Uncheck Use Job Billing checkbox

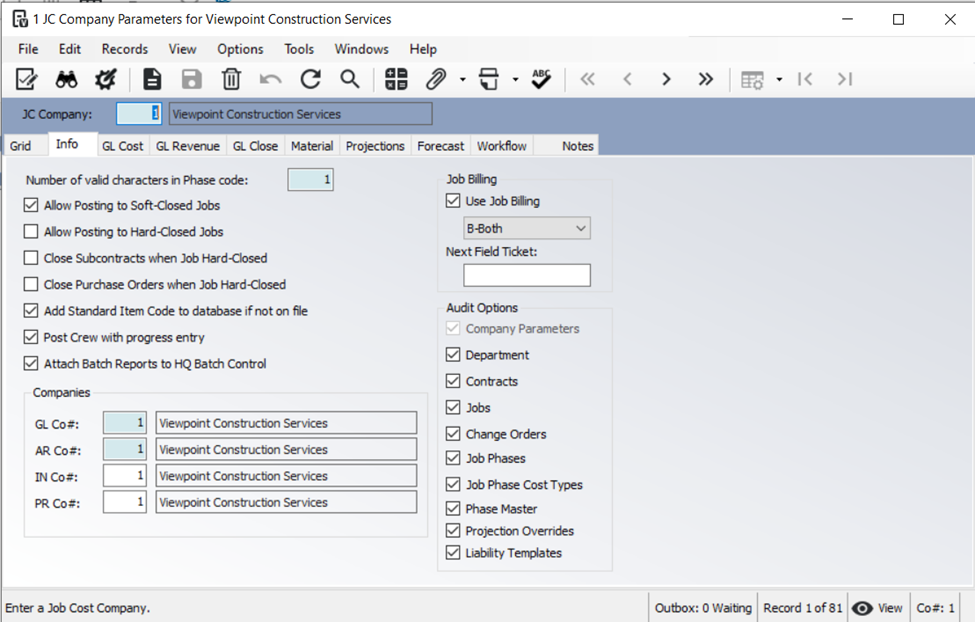453,201
